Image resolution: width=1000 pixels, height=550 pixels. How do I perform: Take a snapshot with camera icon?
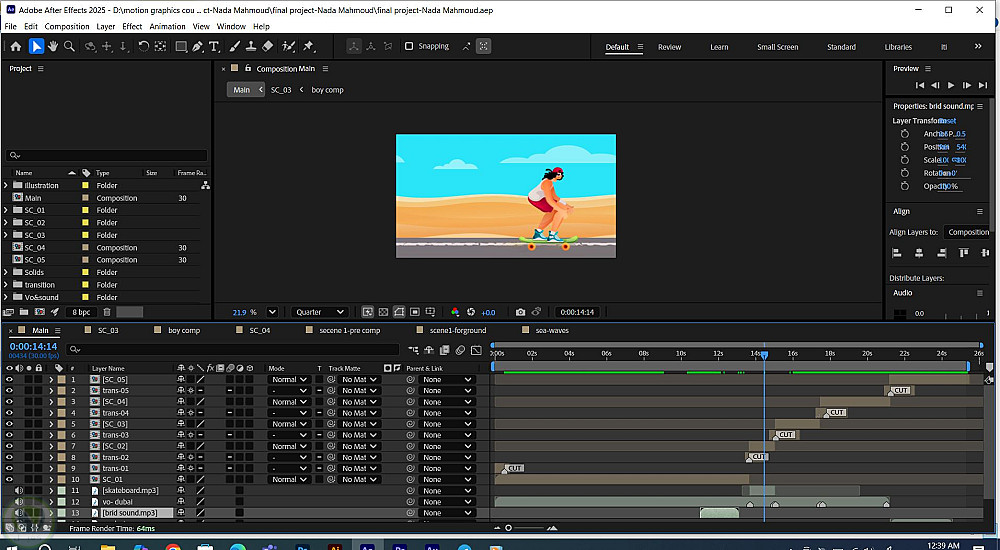click(520, 312)
